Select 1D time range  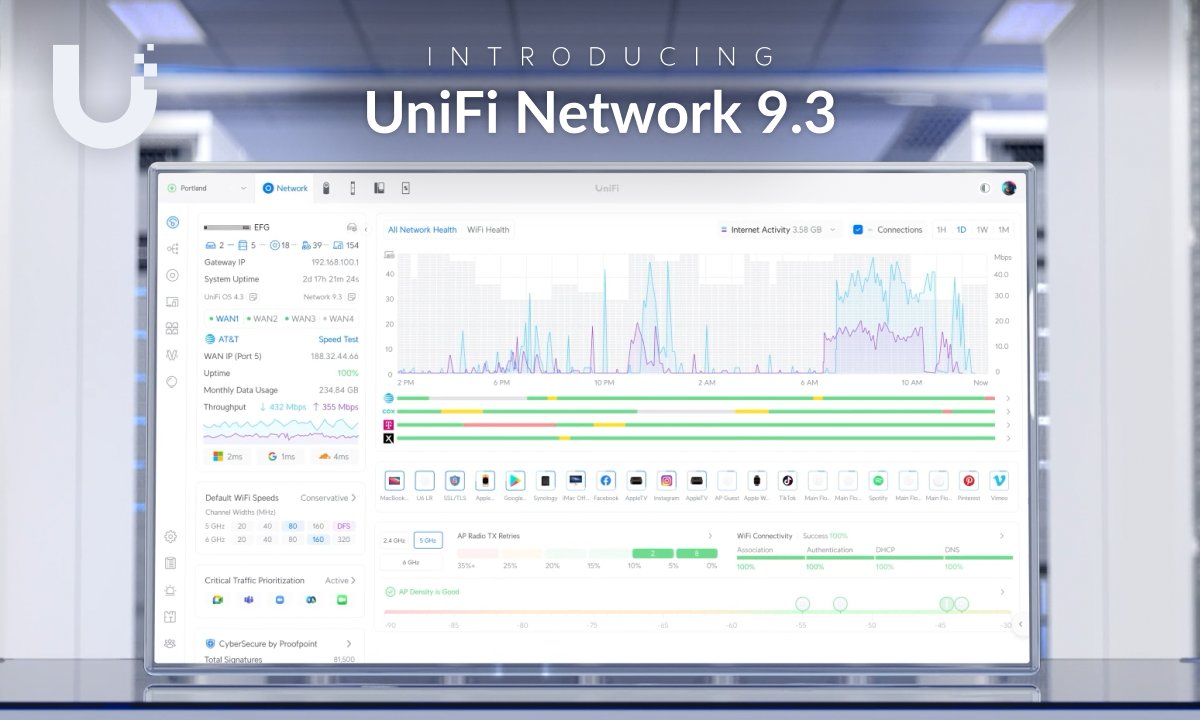pos(961,230)
